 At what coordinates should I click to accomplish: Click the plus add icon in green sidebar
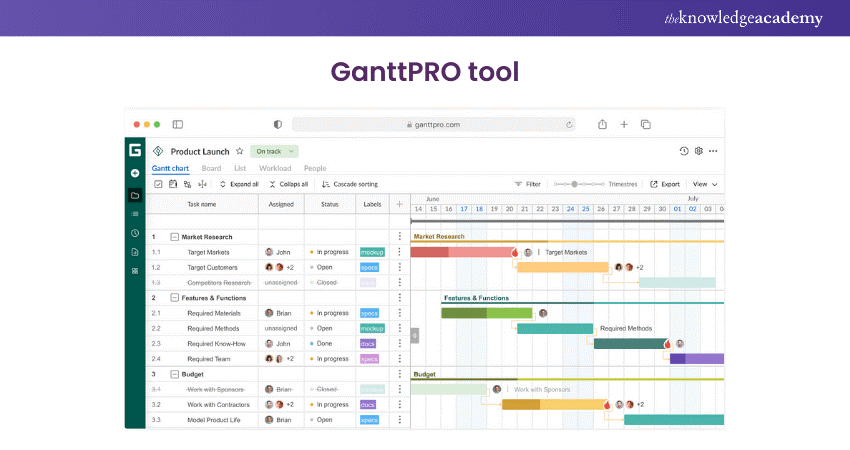tap(135, 173)
